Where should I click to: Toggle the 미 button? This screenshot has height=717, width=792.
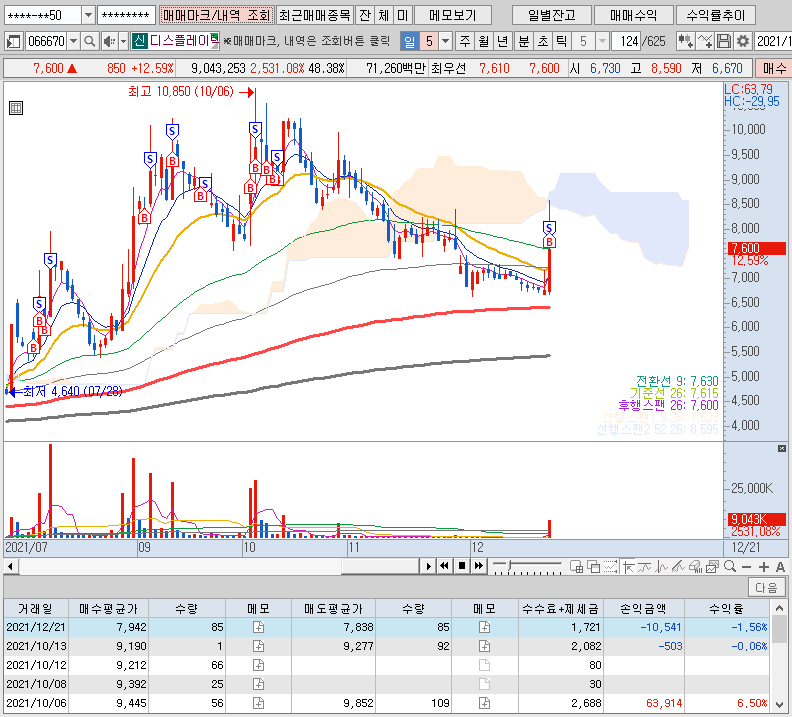coord(403,15)
